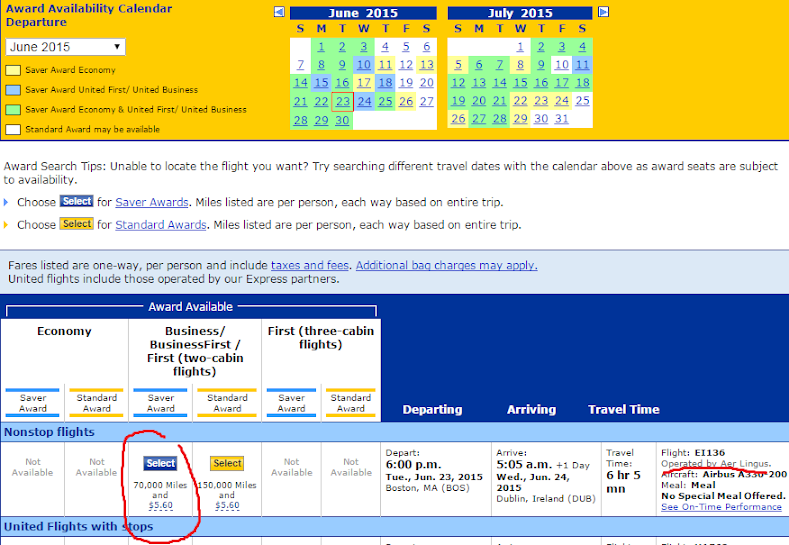Click the United Flights with stops heading

click(x=78, y=527)
